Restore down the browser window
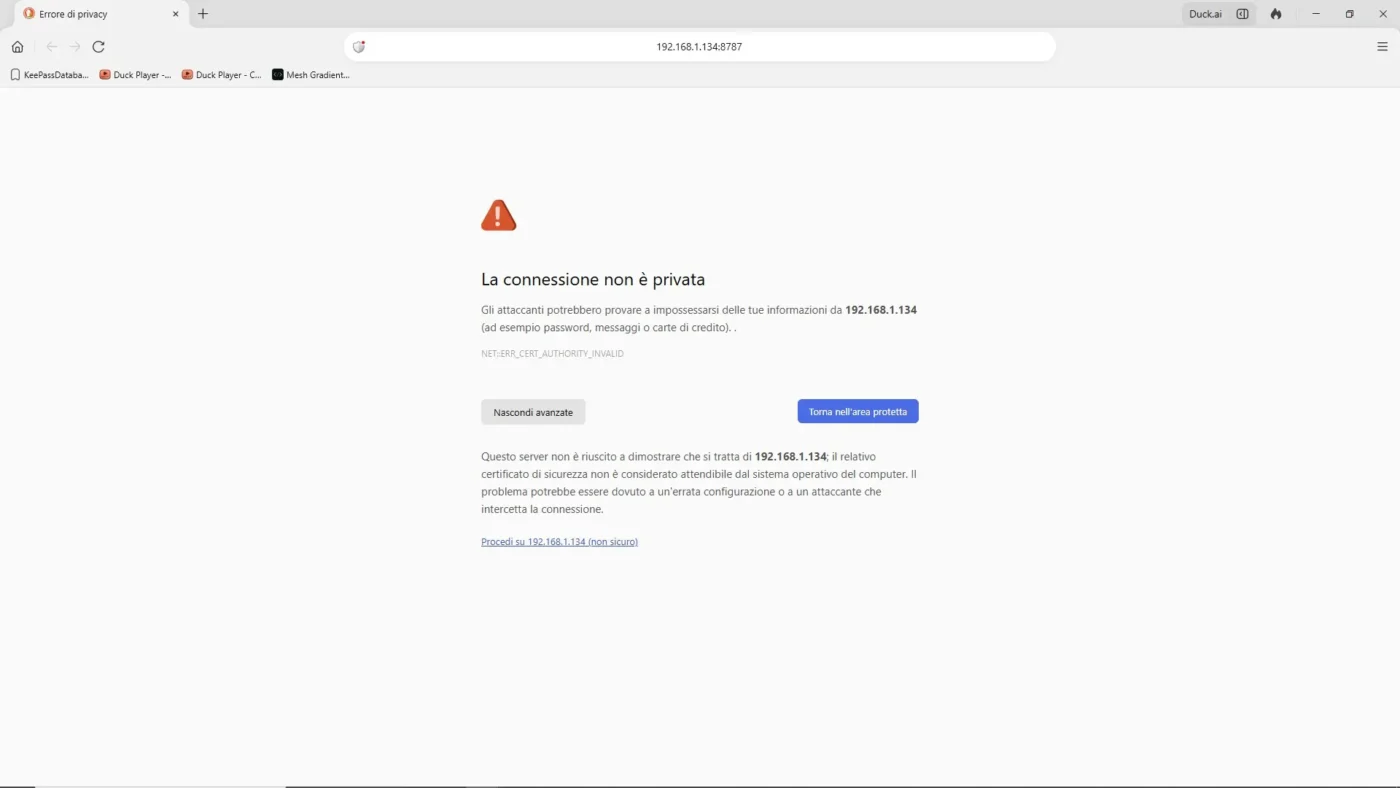 tap(1349, 14)
